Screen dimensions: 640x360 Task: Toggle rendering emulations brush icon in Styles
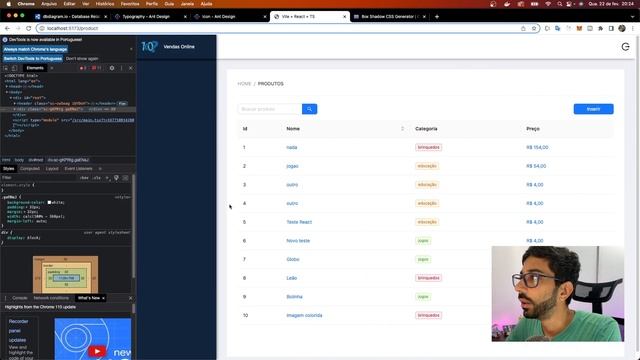(116, 178)
